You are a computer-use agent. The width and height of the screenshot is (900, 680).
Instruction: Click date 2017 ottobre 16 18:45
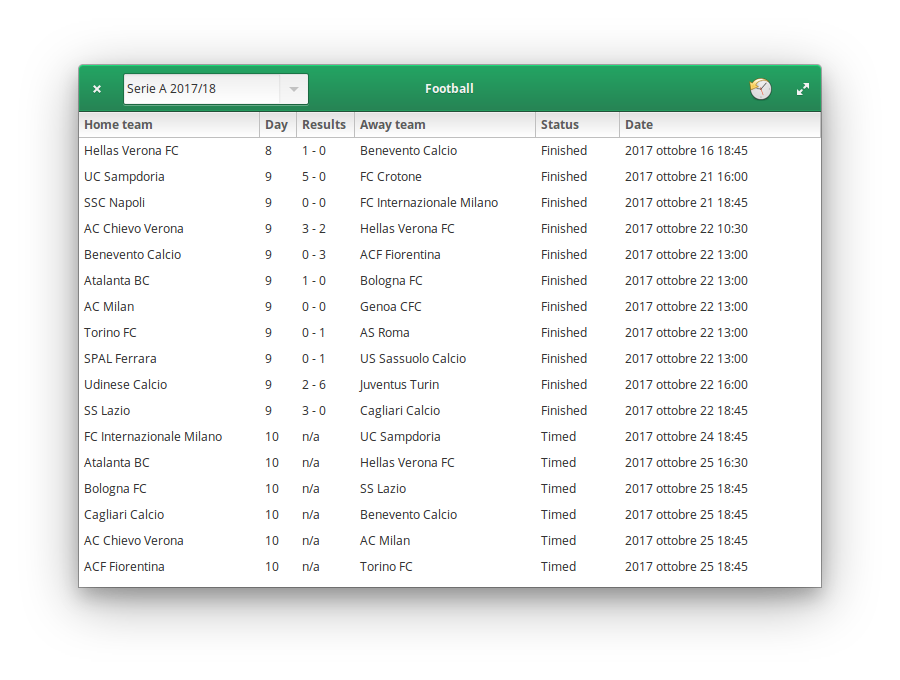tap(686, 150)
